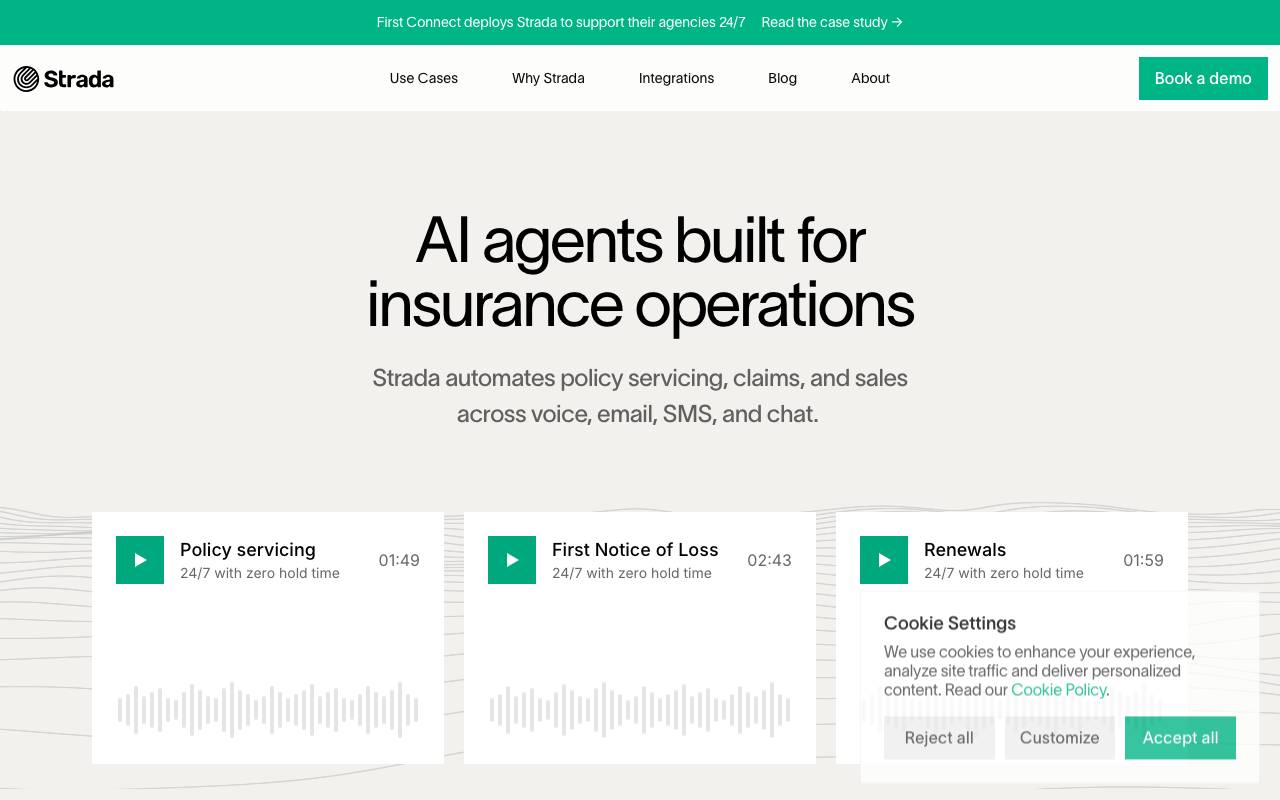Click the AI agents headline
This screenshot has width=1280, height=800.
pos(640,271)
